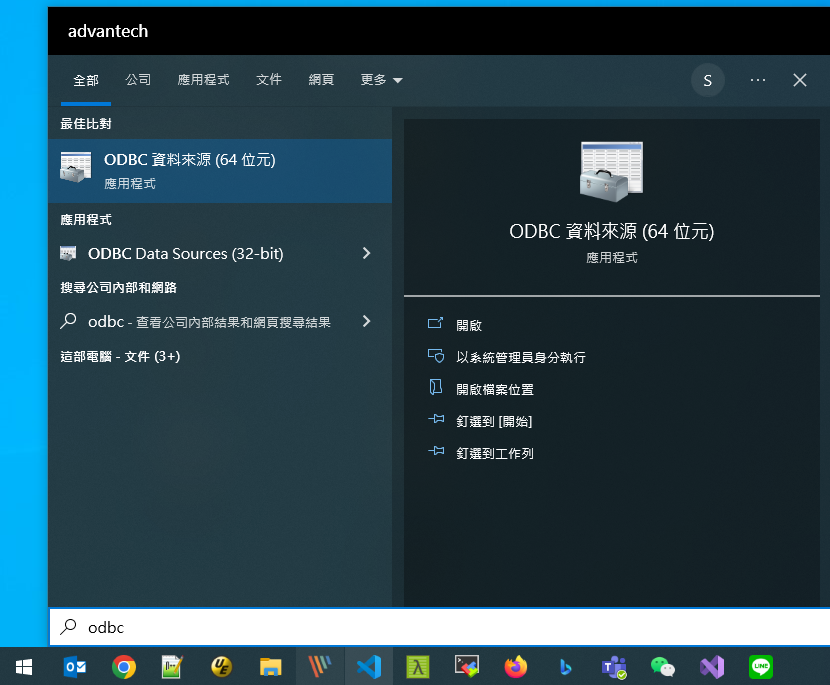Expand odbc web search result chevron
The width and height of the screenshot is (830, 685).
(x=366, y=321)
